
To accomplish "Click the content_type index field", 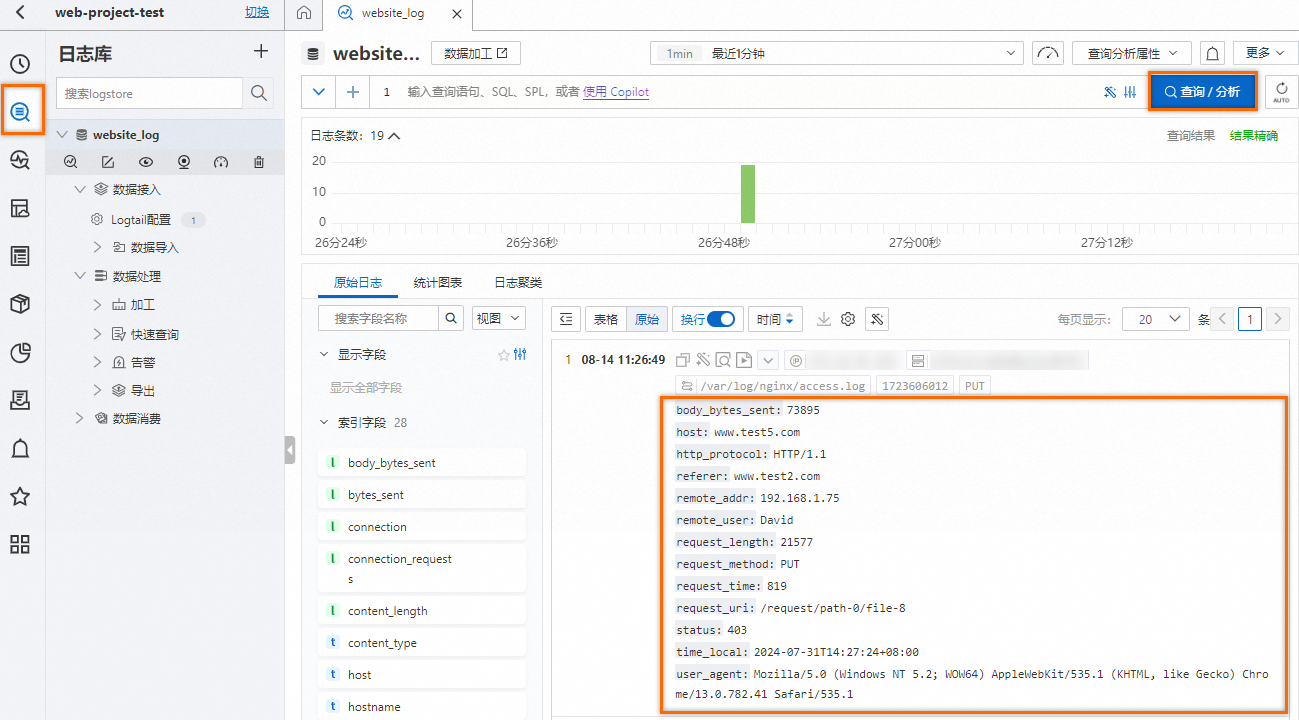I will (x=422, y=643).
